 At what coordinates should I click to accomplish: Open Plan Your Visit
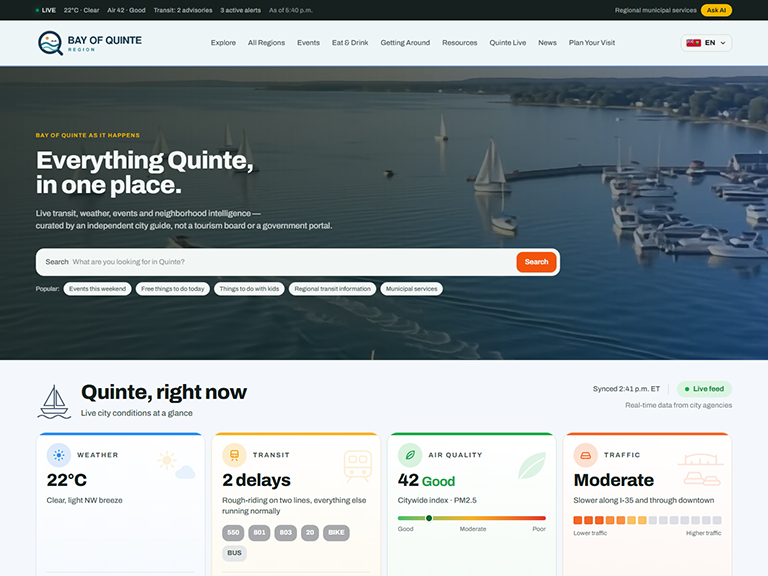(592, 43)
